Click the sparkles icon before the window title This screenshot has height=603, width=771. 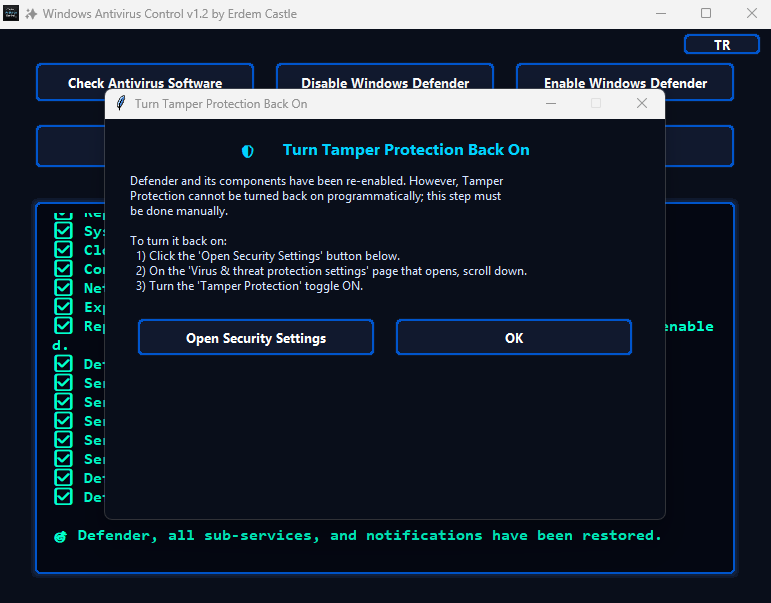click(31, 14)
